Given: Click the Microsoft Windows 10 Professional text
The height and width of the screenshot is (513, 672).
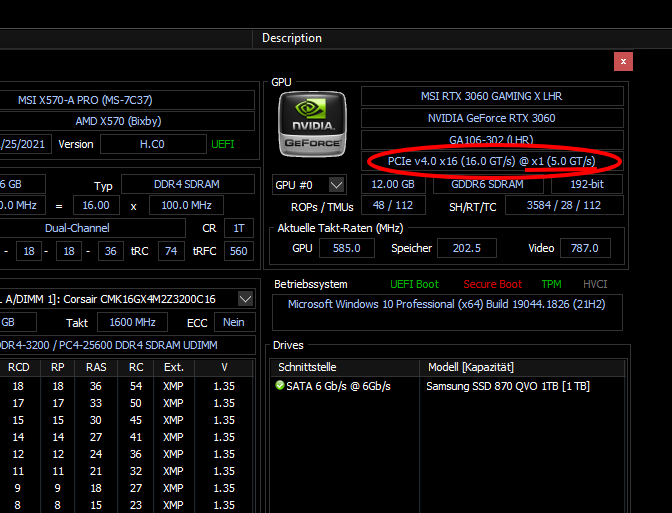Looking at the screenshot, I should pyautogui.click(x=447, y=304).
